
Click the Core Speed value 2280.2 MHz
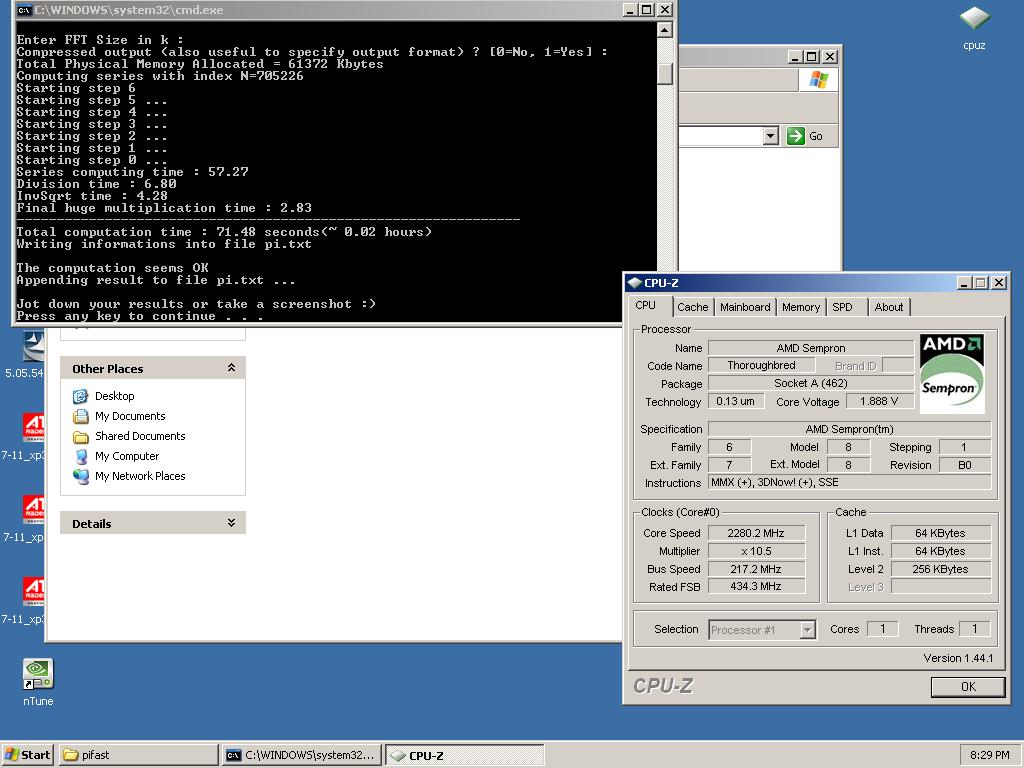(756, 533)
